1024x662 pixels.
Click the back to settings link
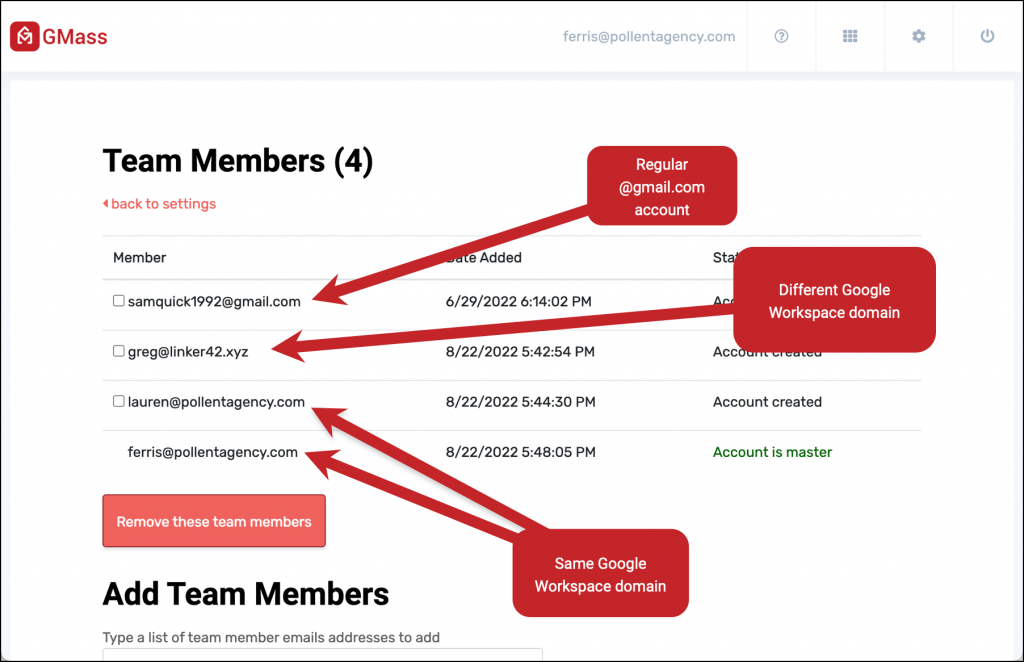(x=160, y=204)
